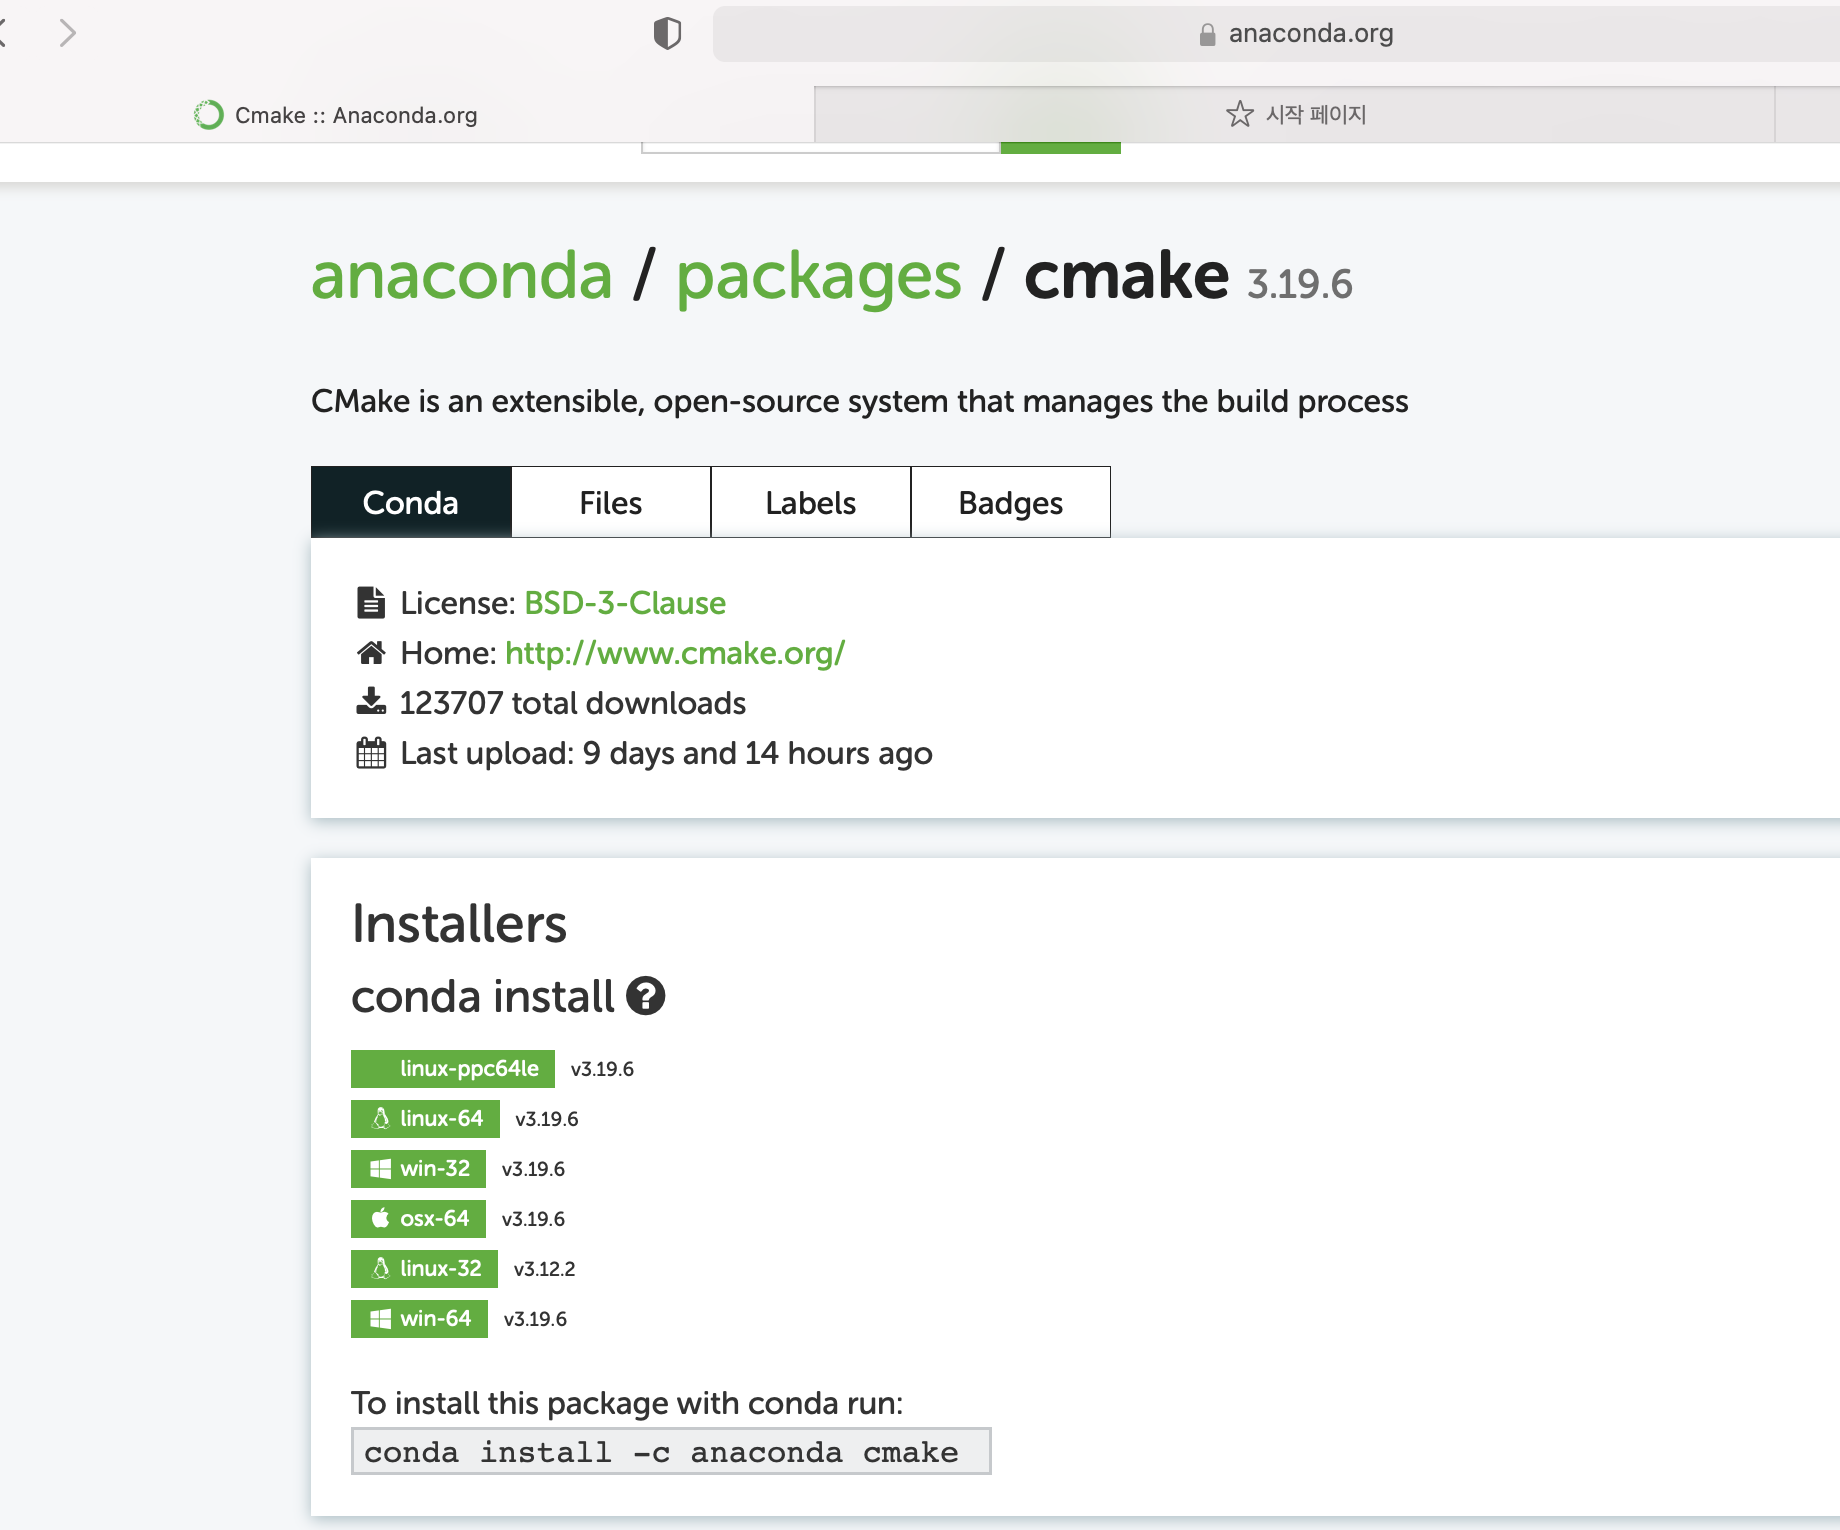Click the Windows icon on the win-32 badge
The height and width of the screenshot is (1530, 1840).
(x=381, y=1168)
